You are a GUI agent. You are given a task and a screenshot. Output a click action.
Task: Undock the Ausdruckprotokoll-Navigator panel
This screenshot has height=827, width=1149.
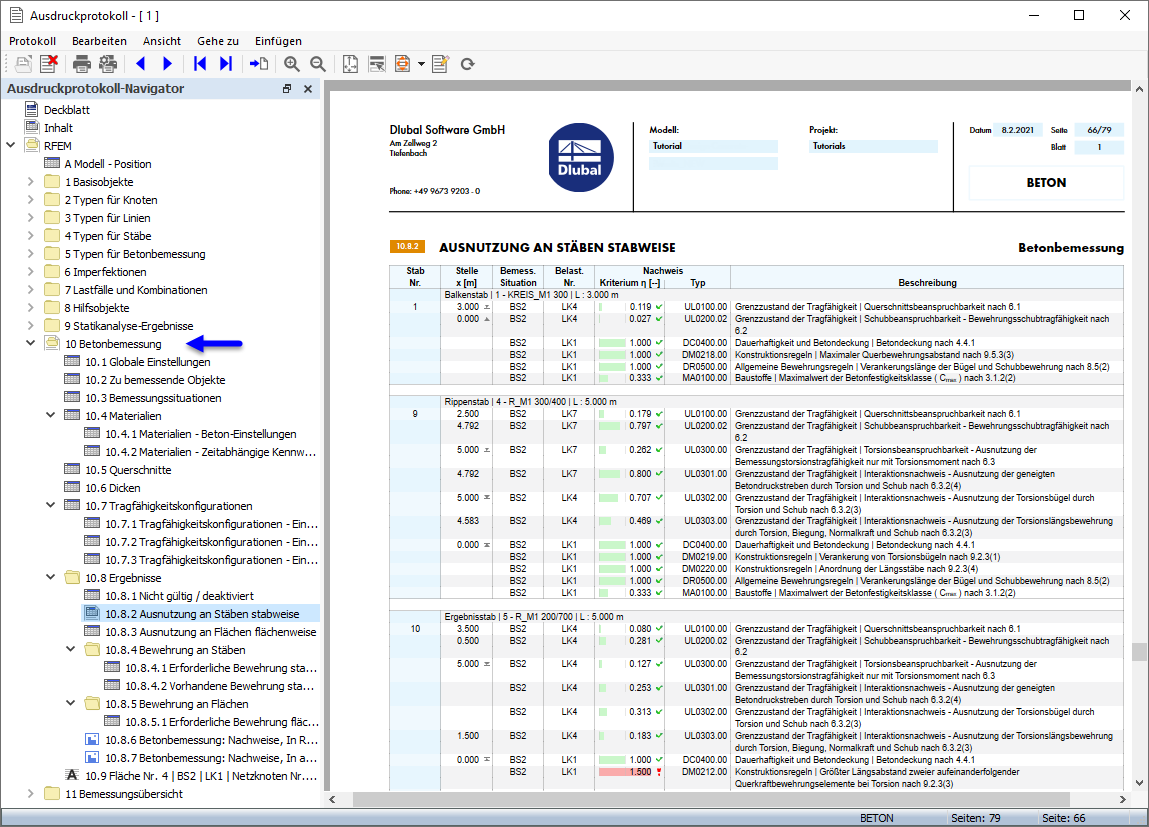(x=287, y=89)
